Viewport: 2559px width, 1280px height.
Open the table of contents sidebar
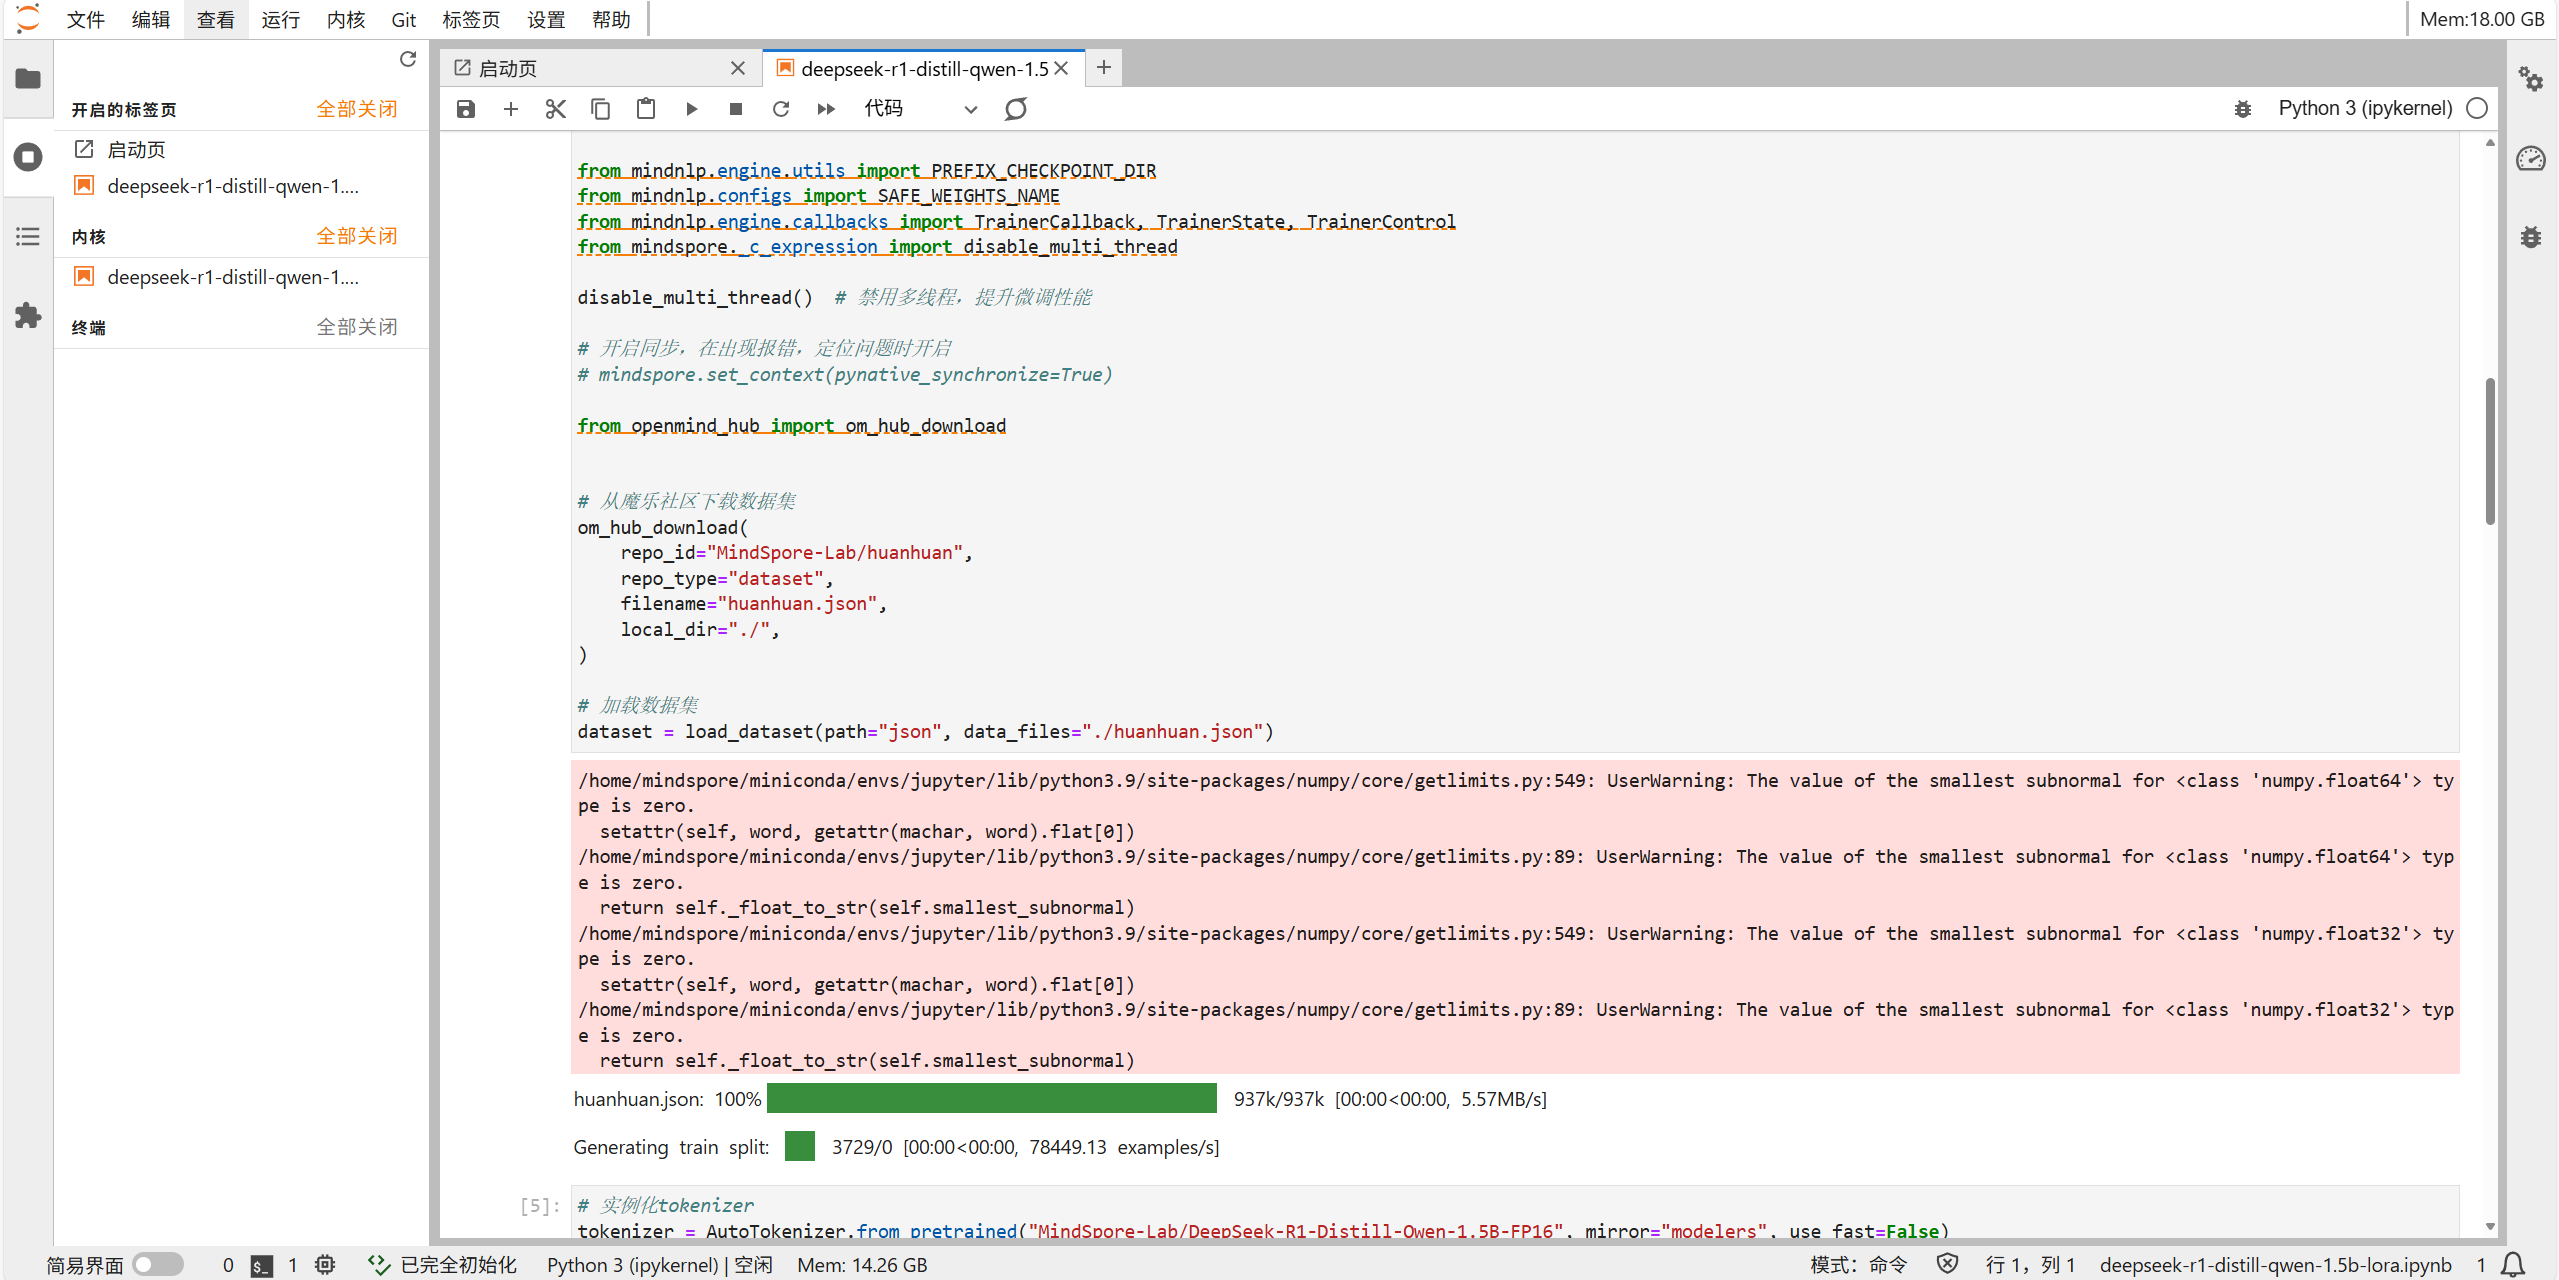click(x=28, y=237)
